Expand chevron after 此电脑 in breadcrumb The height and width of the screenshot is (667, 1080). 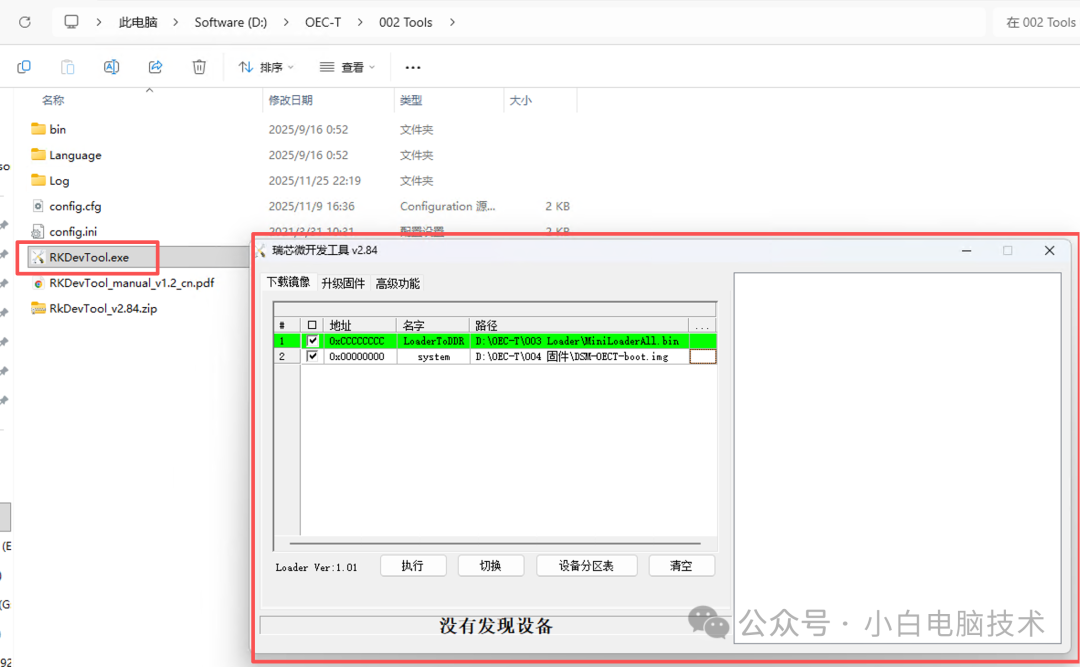click(176, 22)
